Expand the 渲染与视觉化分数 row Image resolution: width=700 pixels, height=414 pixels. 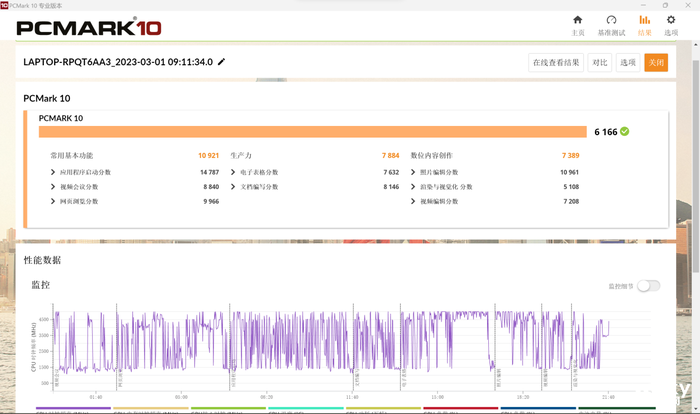(413, 187)
